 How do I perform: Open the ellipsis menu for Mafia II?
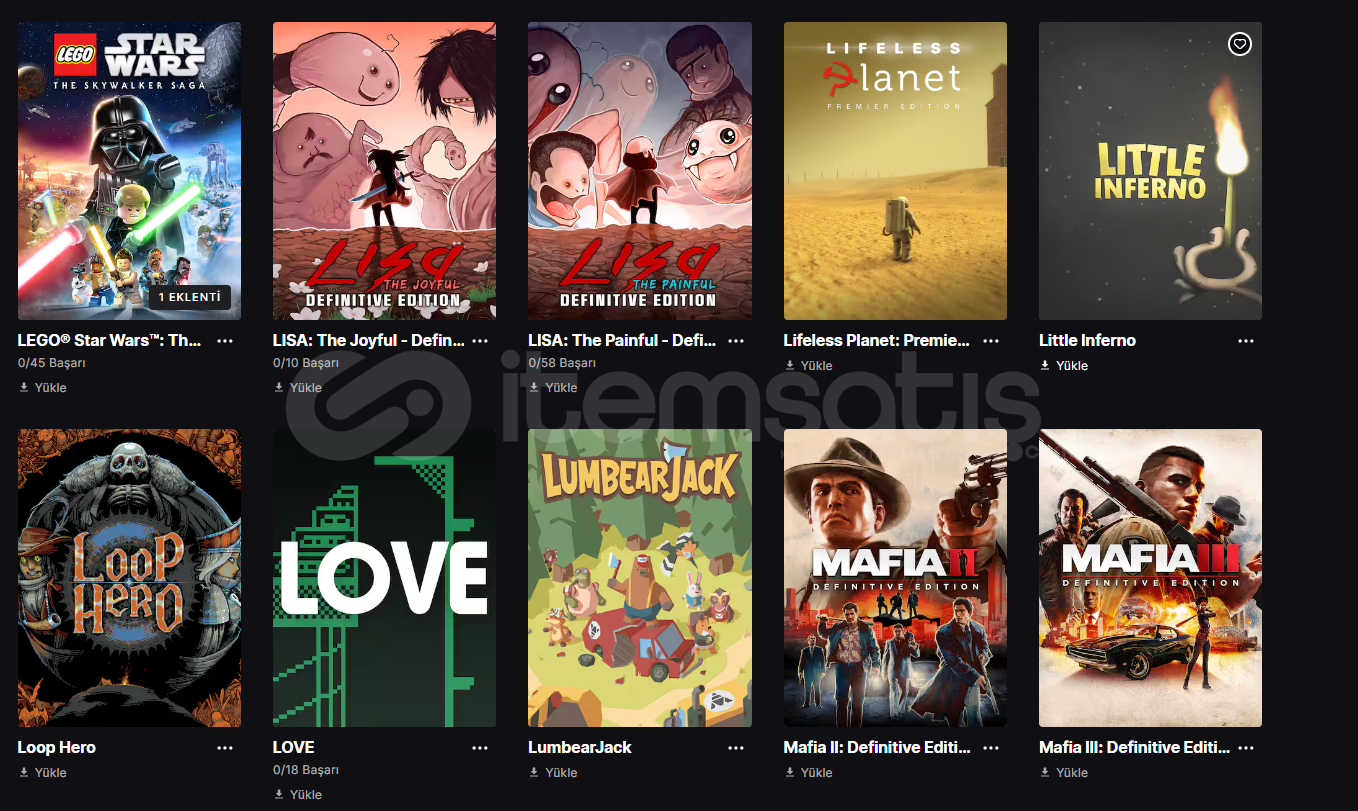(991, 748)
